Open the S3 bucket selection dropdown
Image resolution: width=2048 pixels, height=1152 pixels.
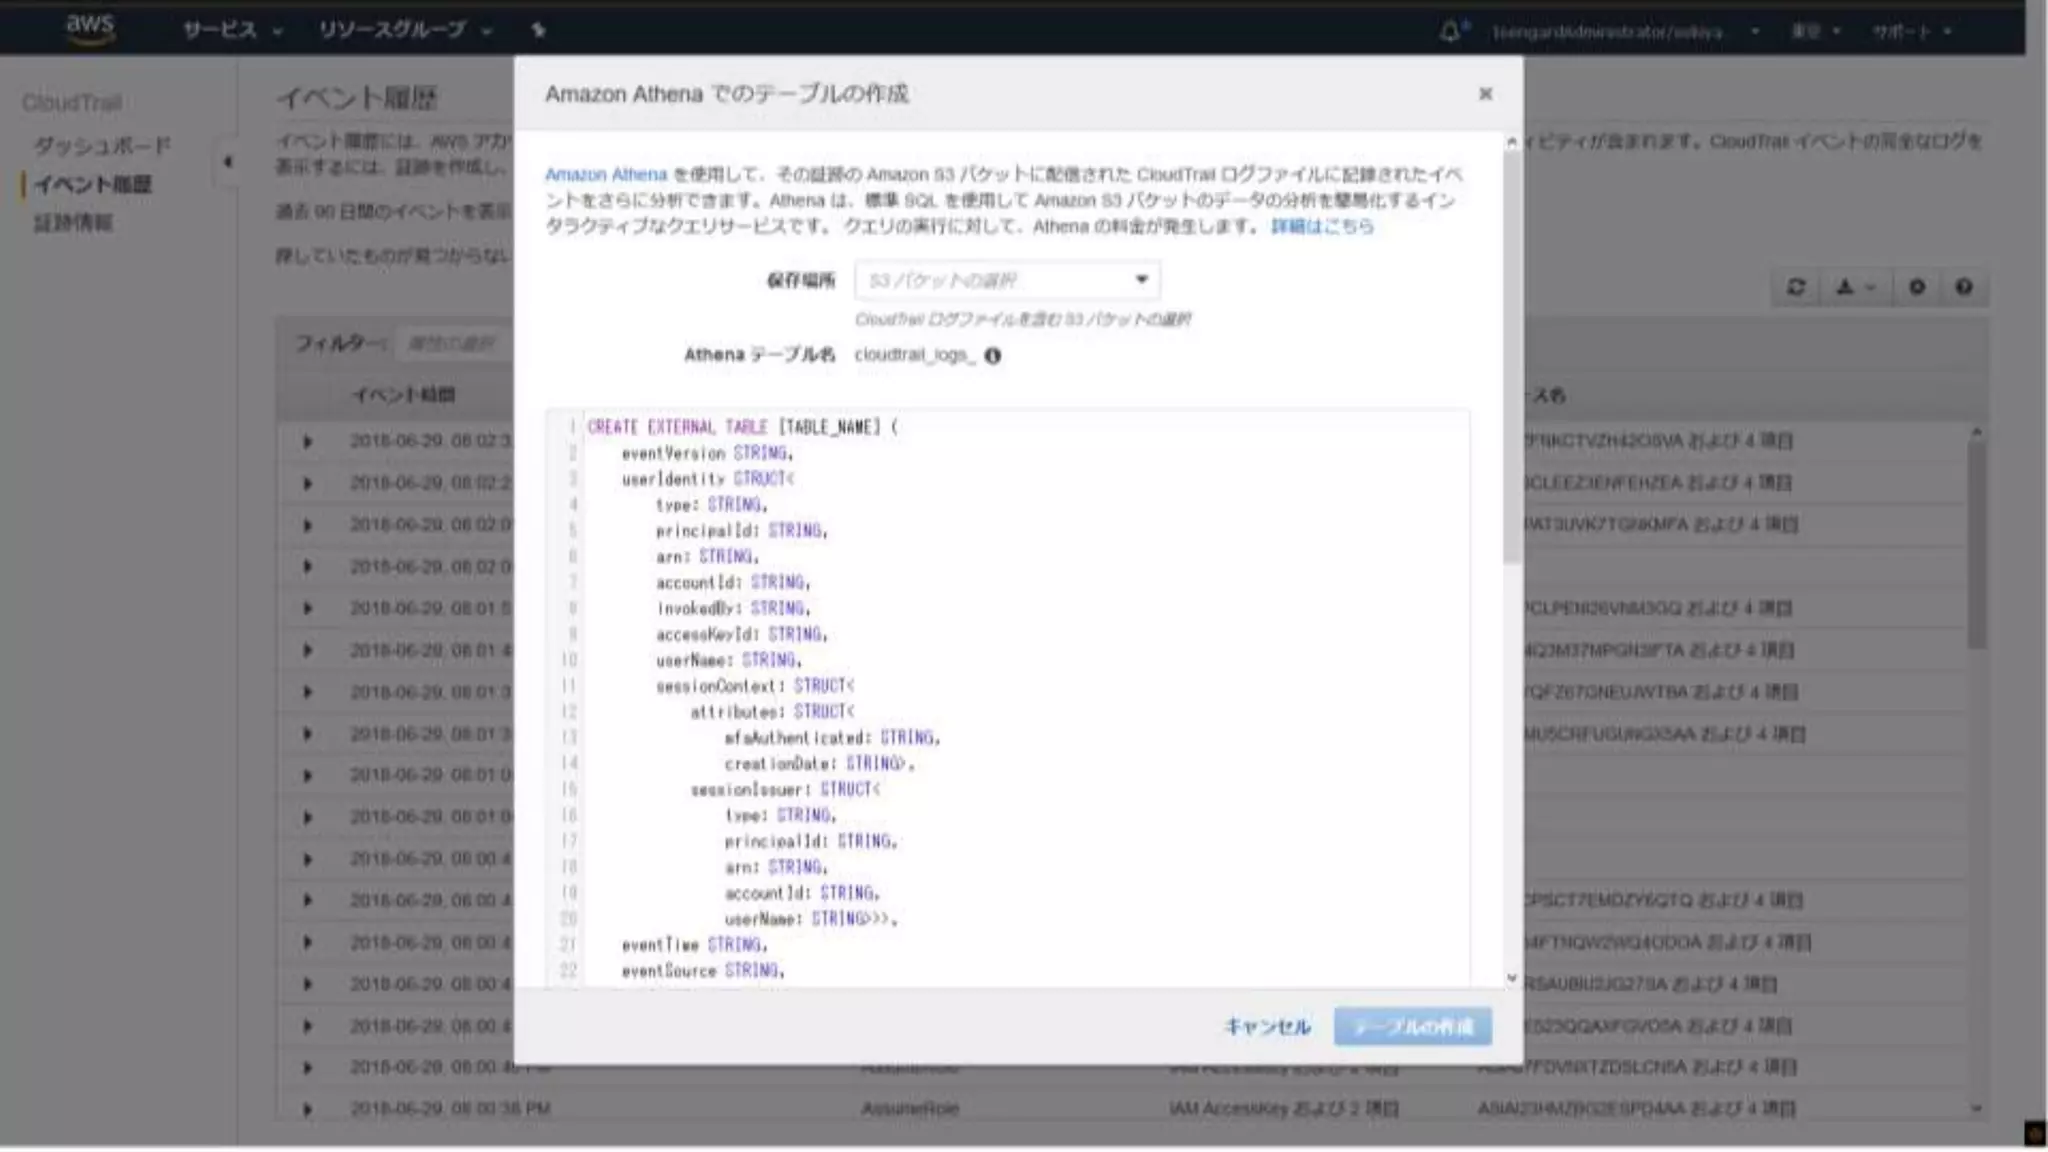[1007, 280]
